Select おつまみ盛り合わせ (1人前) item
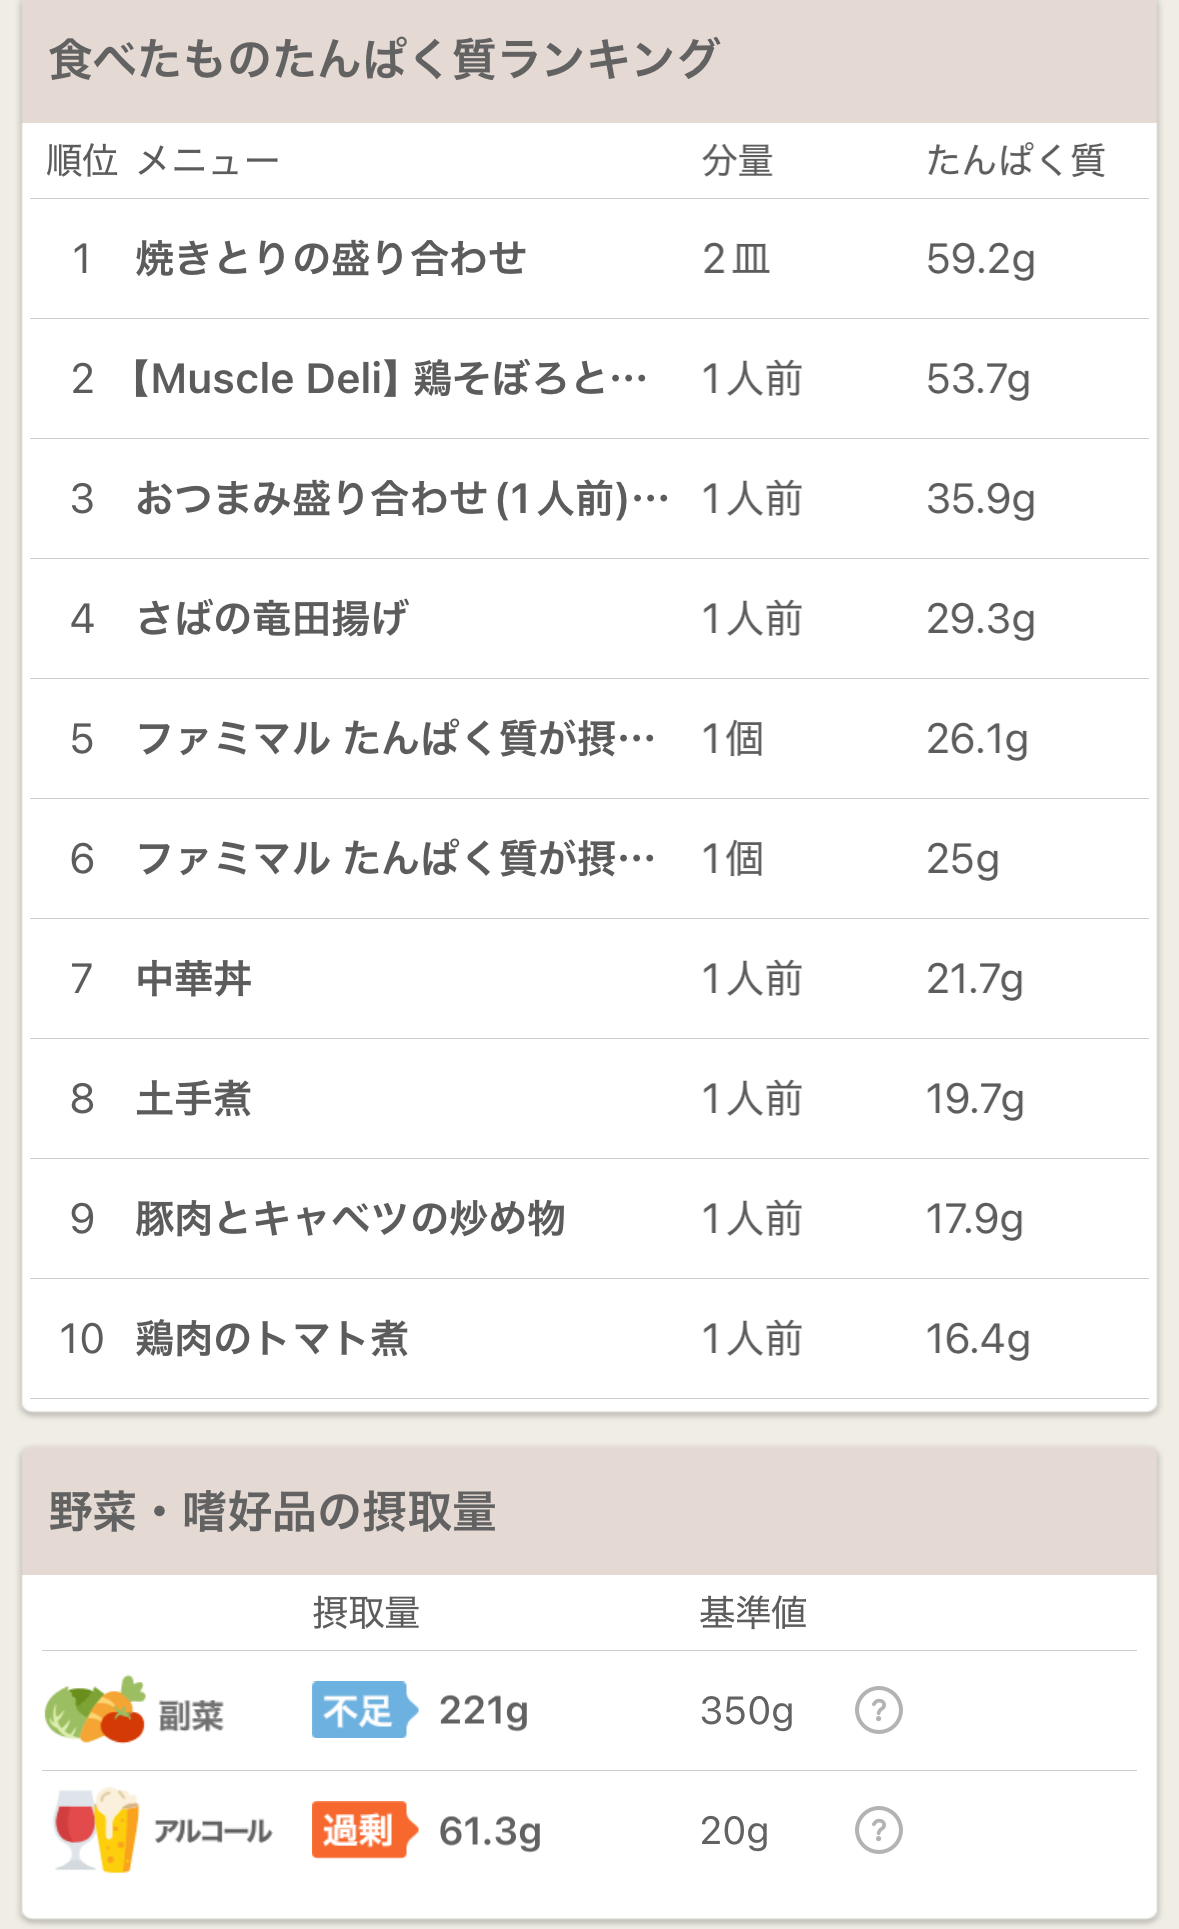 pos(589,499)
